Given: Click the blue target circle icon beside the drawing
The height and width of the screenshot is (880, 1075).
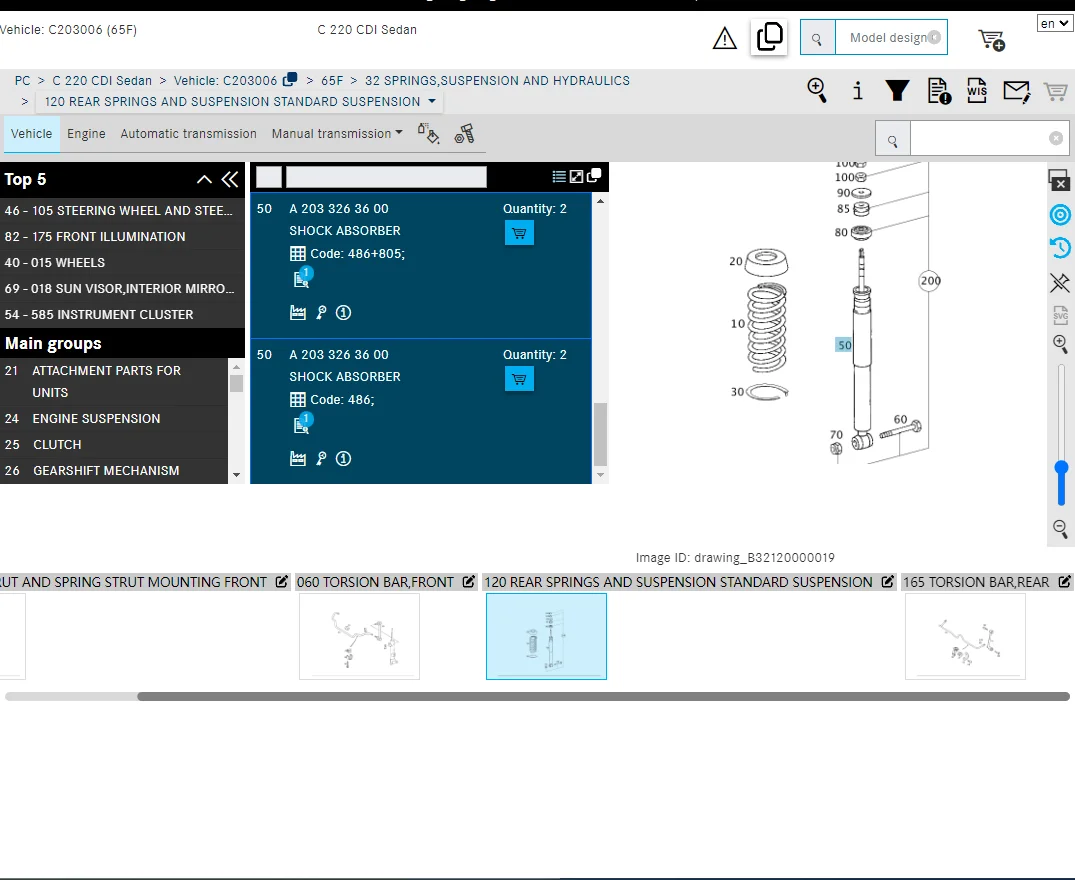Looking at the screenshot, I should 1060,215.
